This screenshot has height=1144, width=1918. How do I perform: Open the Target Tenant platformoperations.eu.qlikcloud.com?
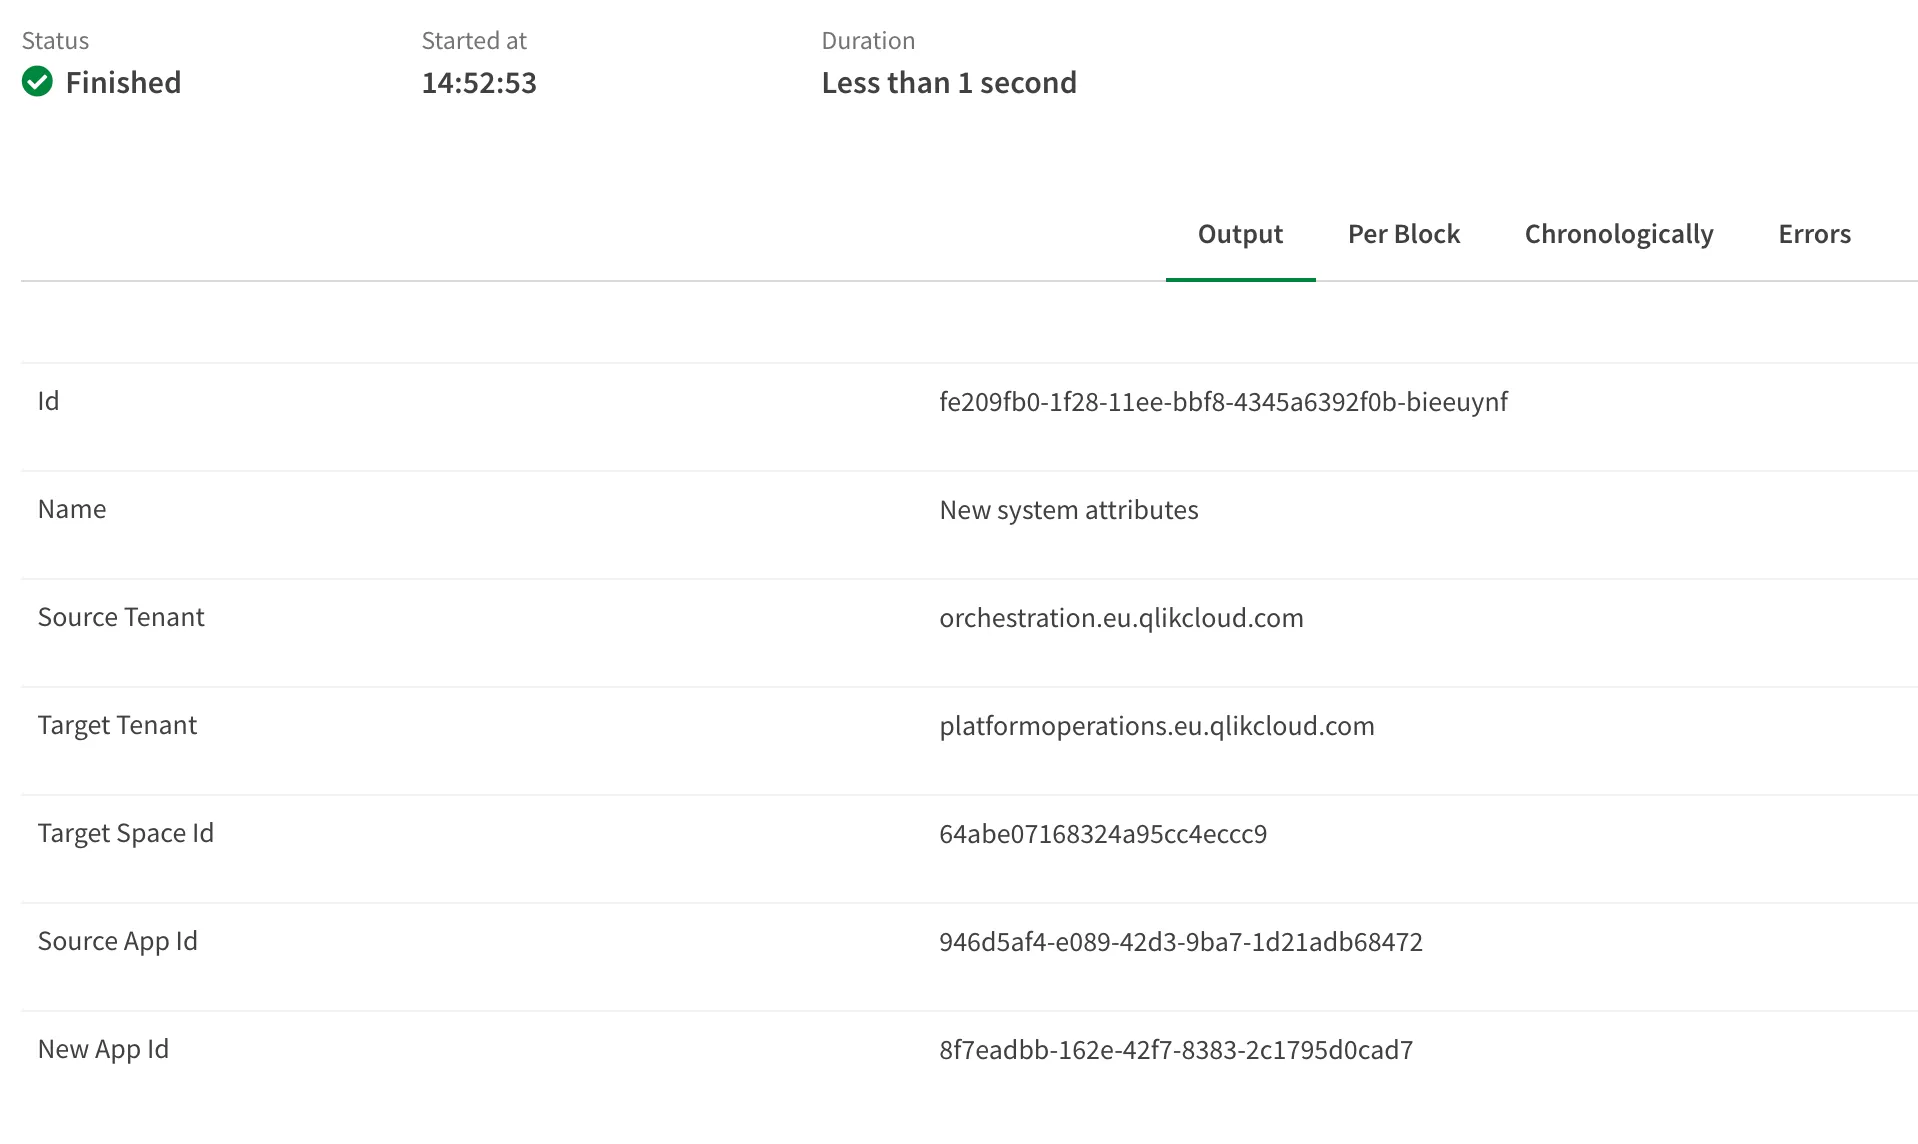pyautogui.click(x=1156, y=726)
